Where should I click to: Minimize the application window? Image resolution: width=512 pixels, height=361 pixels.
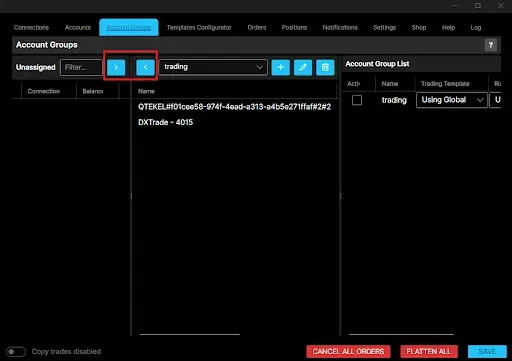coord(455,6)
